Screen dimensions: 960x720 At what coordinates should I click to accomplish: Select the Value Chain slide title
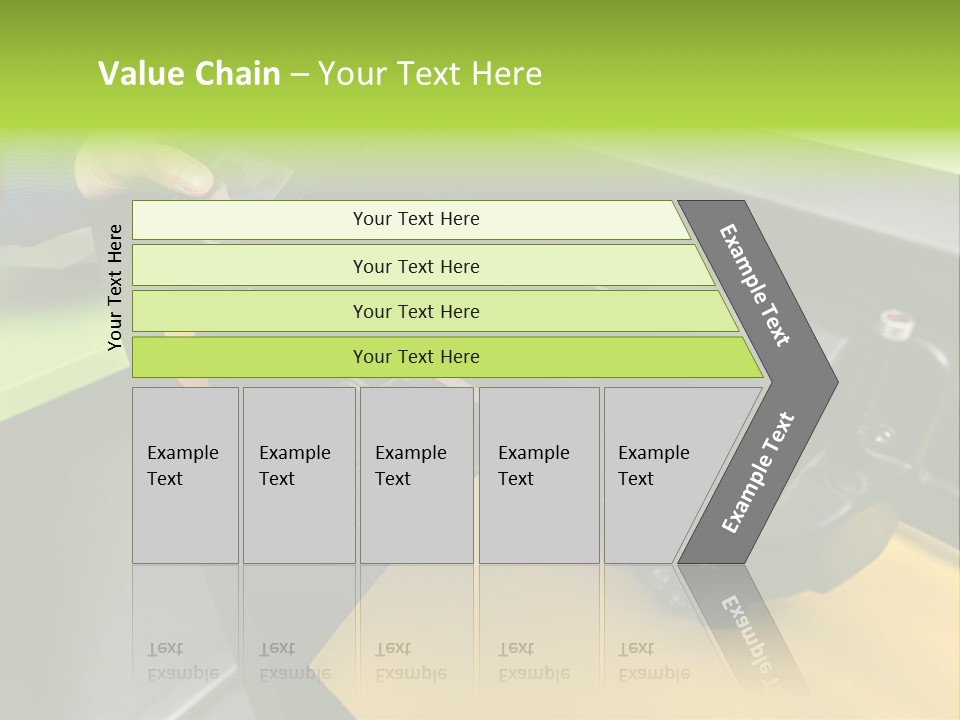coord(320,73)
